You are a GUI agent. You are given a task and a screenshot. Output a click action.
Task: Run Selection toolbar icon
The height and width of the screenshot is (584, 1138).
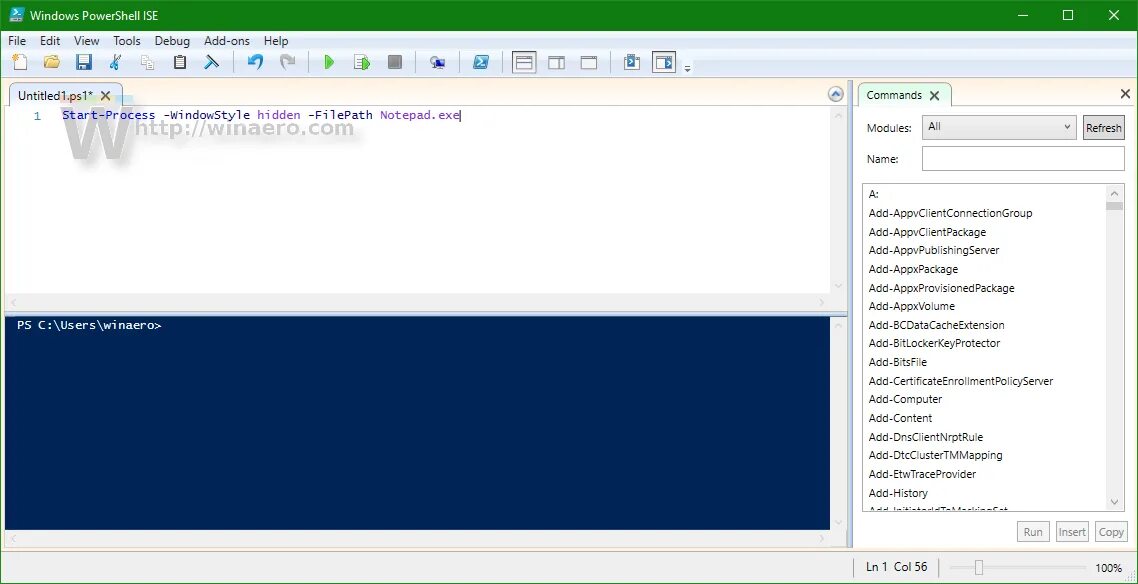[x=361, y=62]
